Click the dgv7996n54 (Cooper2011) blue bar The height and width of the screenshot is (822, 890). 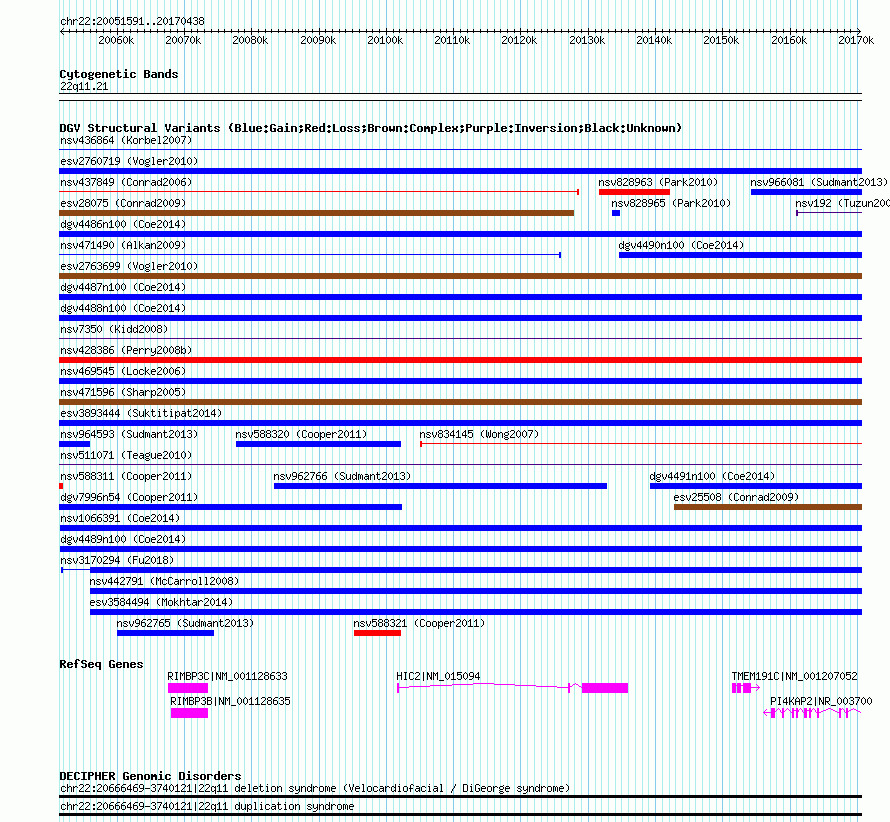(x=230, y=507)
